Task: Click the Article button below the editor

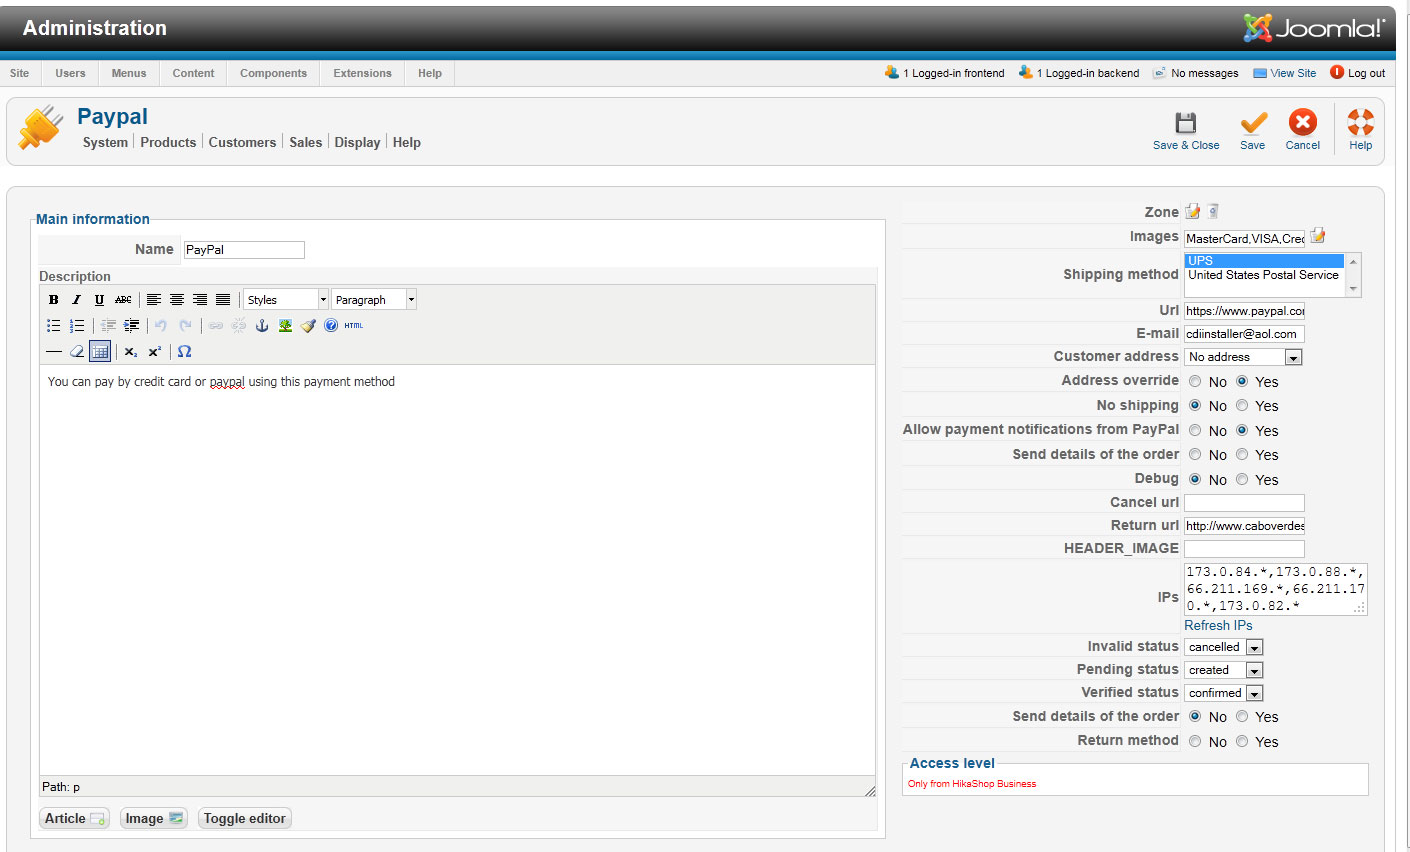Action: tap(74, 818)
